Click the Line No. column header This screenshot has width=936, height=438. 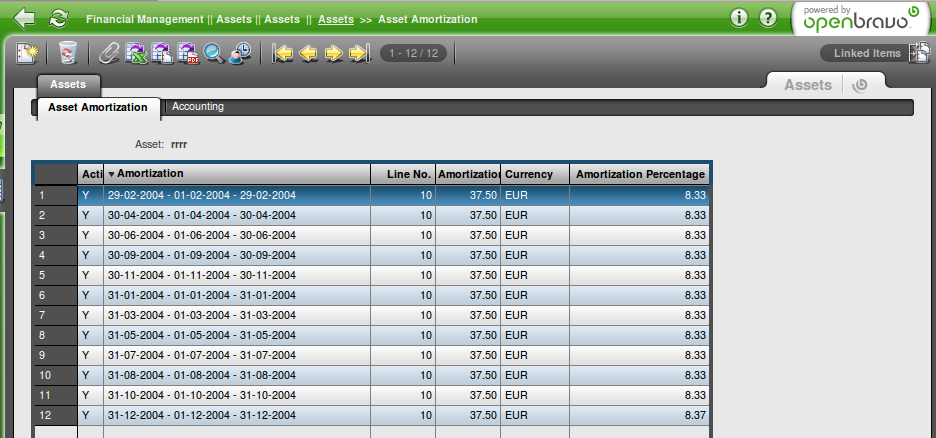pyautogui.click(x=403, y=174)
